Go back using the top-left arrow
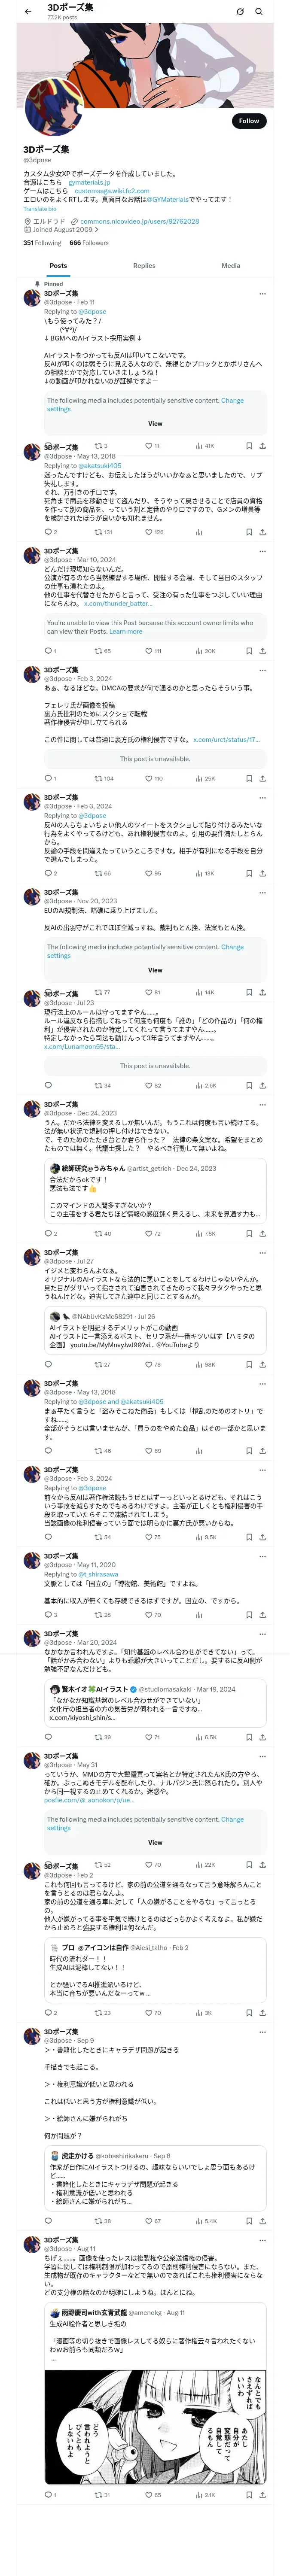 click(28, 11)
